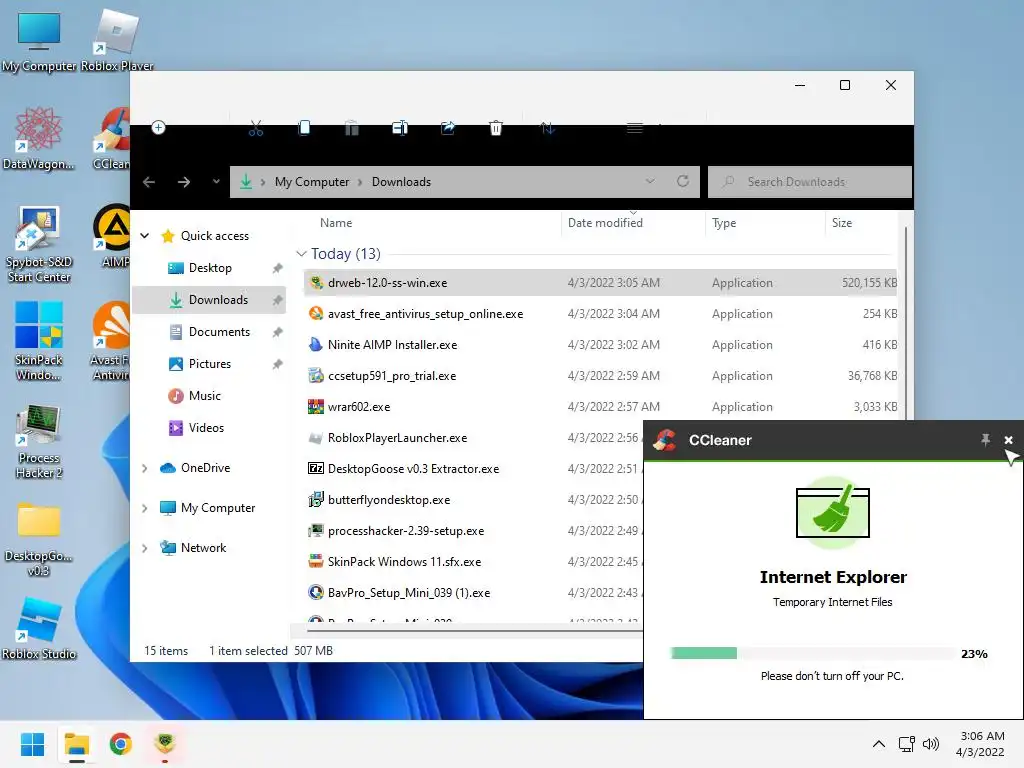Click the New item plus icon
Screen dimensions: 1024x768
158,127
